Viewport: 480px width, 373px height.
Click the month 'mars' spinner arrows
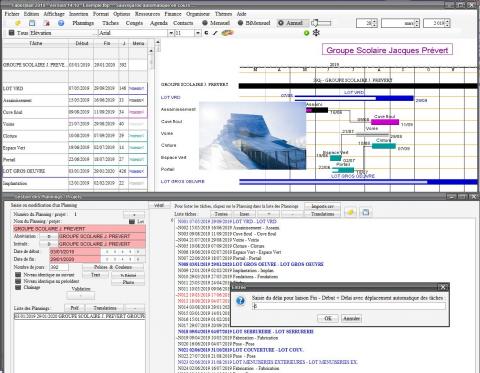[x=417, y=23]
